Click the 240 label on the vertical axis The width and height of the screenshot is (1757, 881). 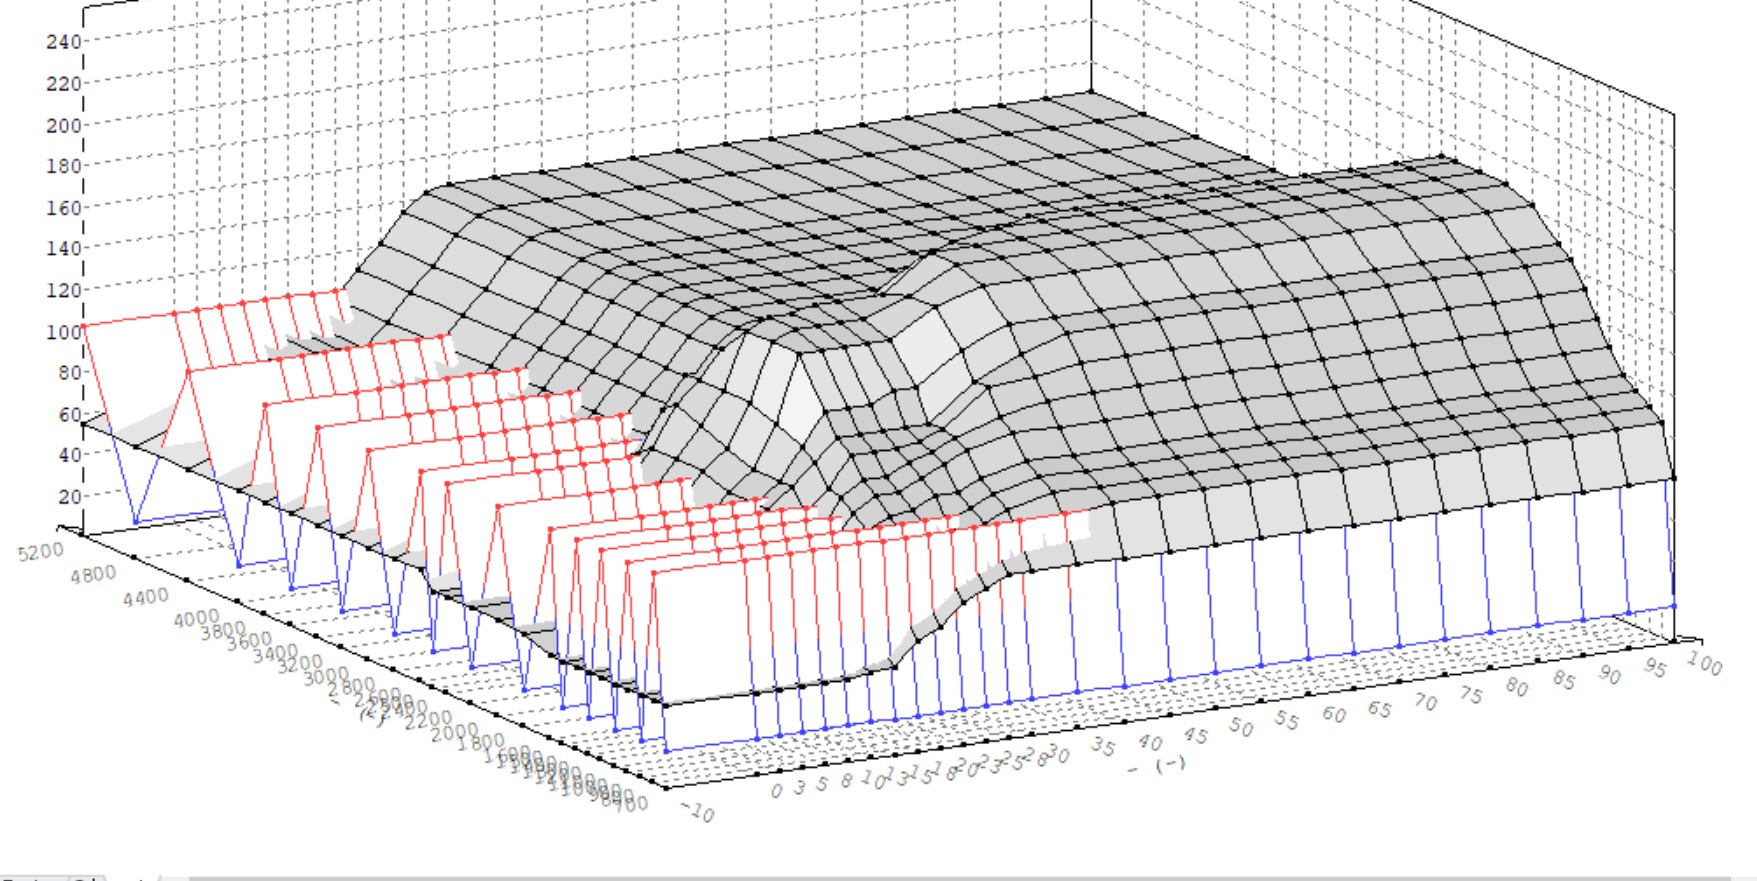62,42
